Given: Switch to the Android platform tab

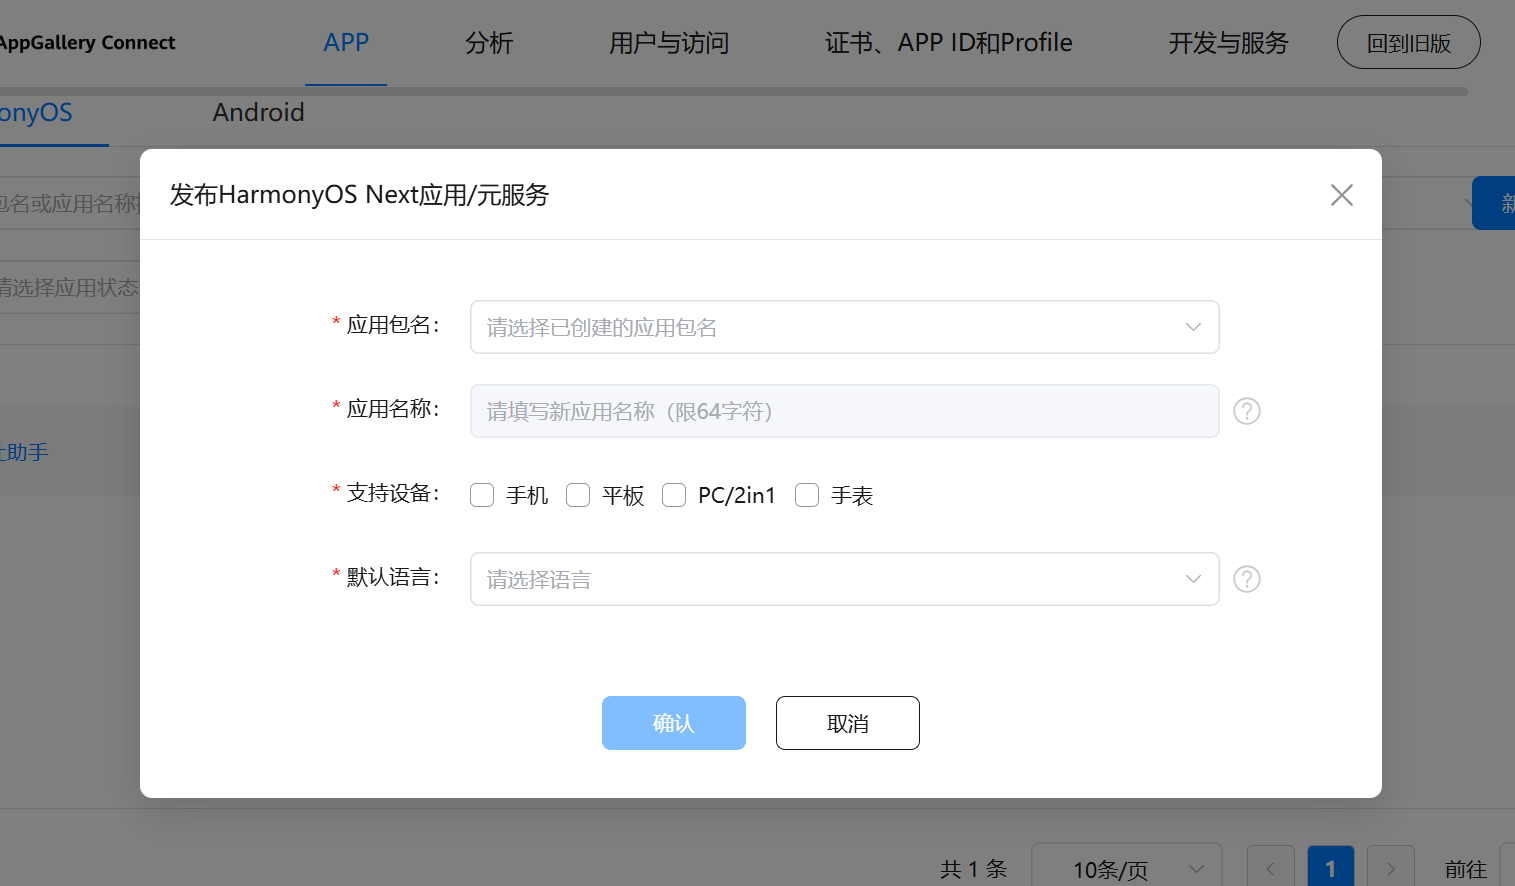Looking at the screenshot, I should (x=258, y=112).
